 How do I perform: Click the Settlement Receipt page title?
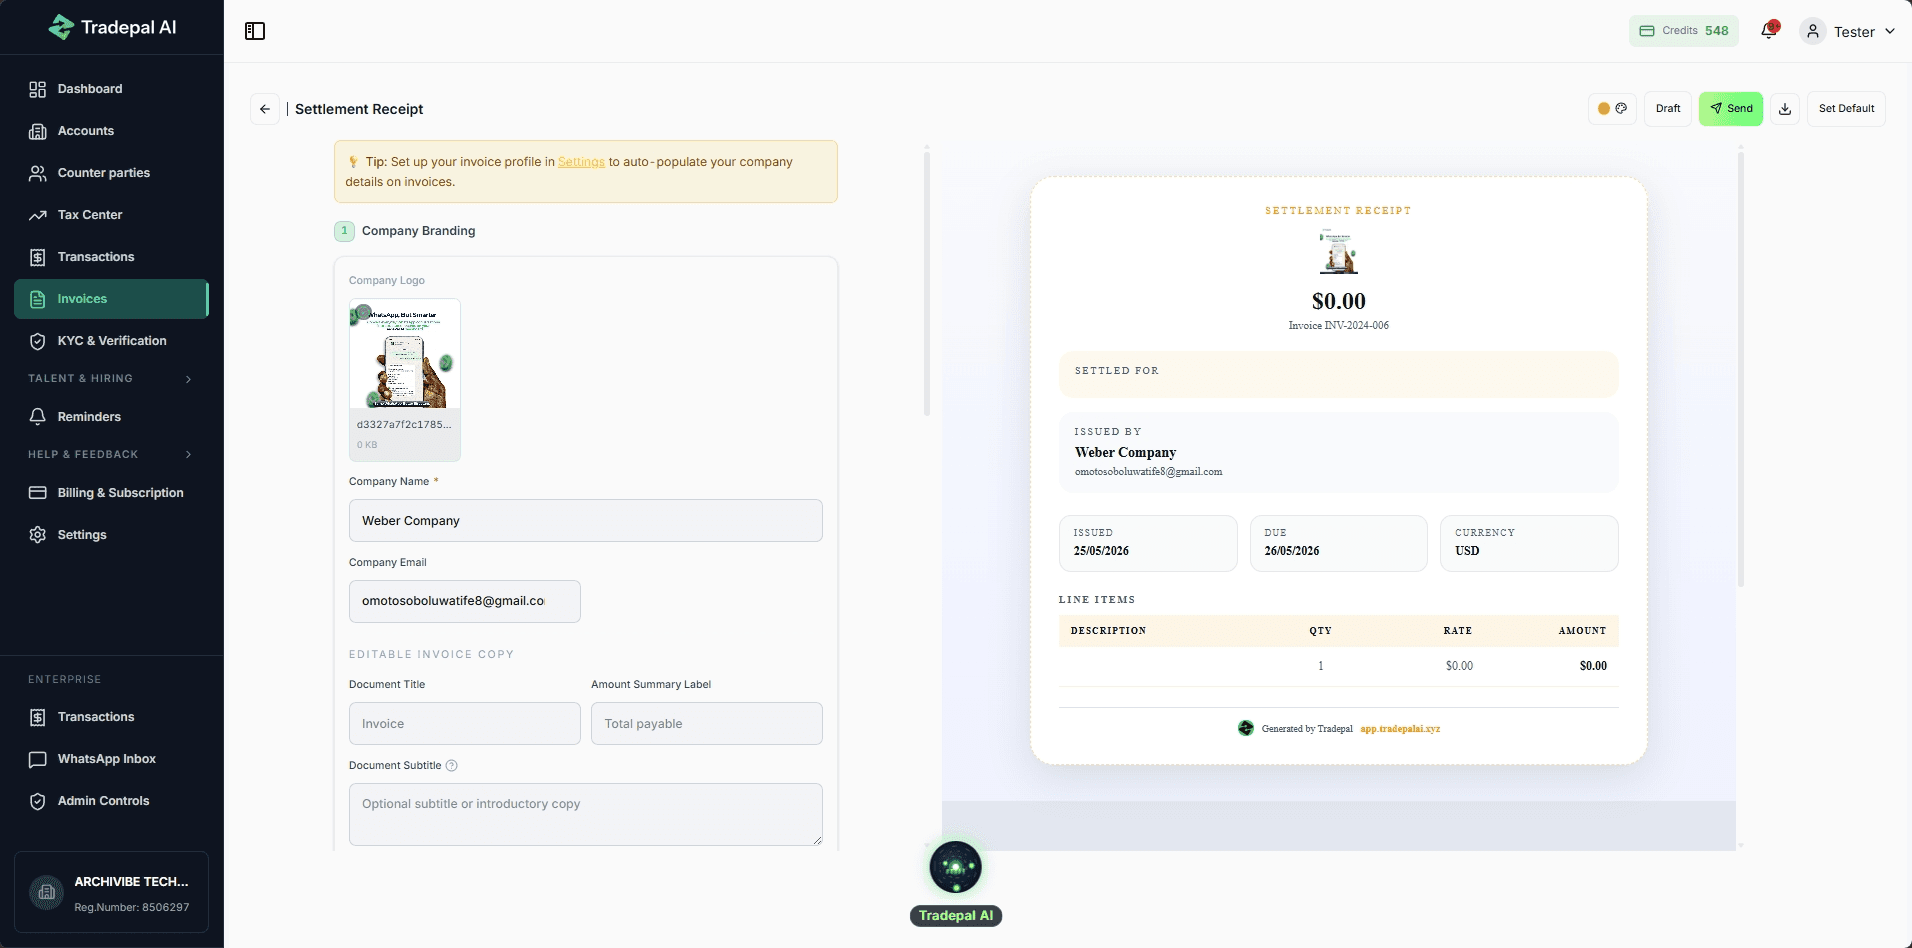[x=359, y=109]
